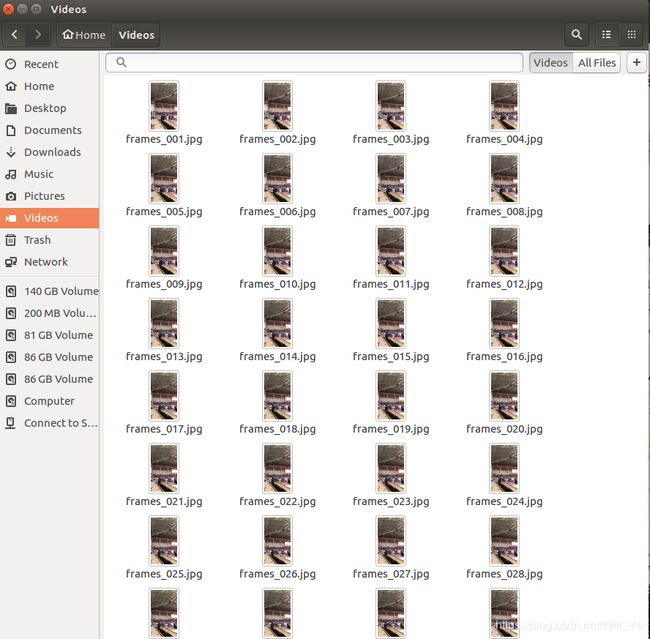Click the frames_013.jpg file name
Screen dimensions: 650x639
coord(164,357)
